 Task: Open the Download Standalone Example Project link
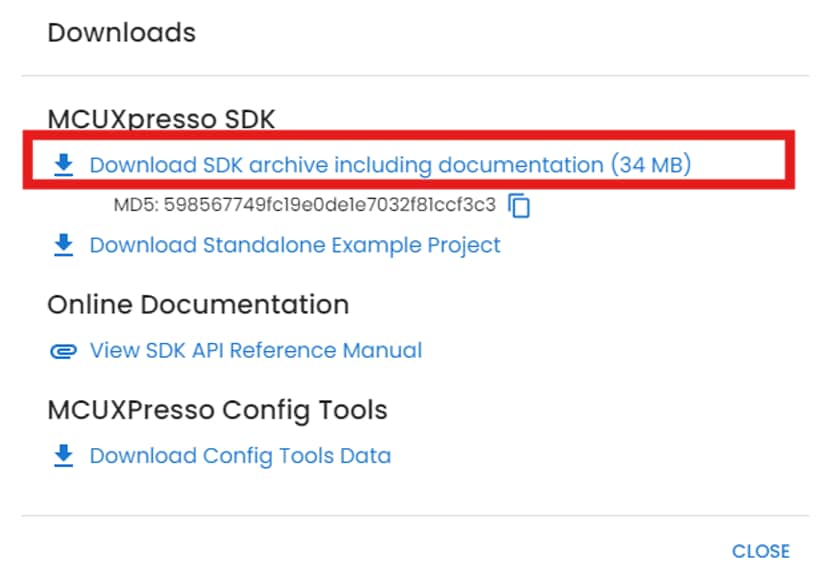tap(295, 245)
